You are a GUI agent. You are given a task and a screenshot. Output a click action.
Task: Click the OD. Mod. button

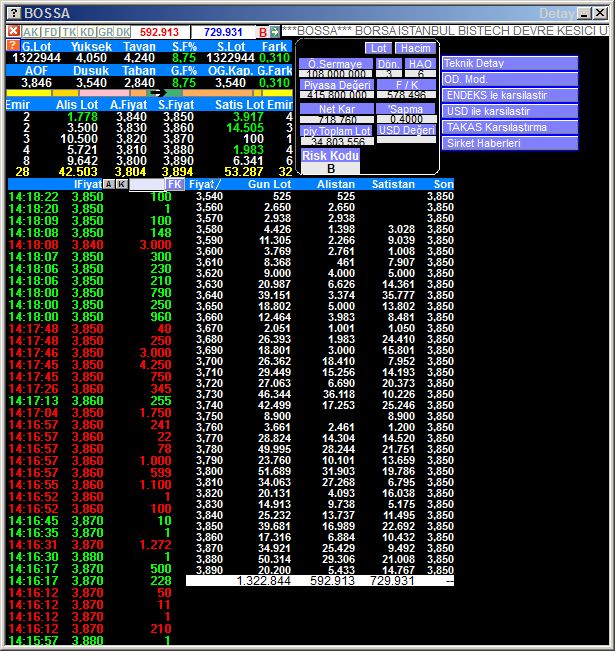tap(510, 79)
